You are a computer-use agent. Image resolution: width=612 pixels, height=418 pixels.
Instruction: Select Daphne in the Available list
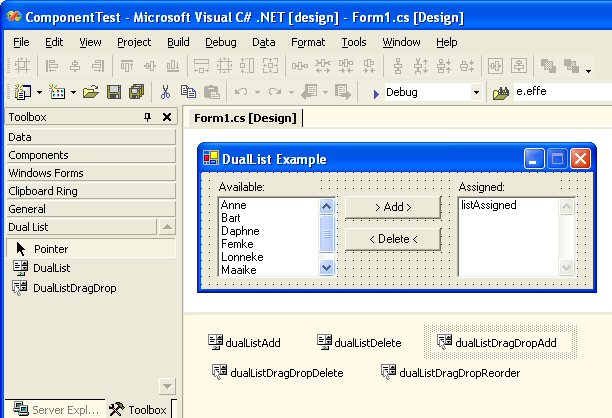click(240, 231)
